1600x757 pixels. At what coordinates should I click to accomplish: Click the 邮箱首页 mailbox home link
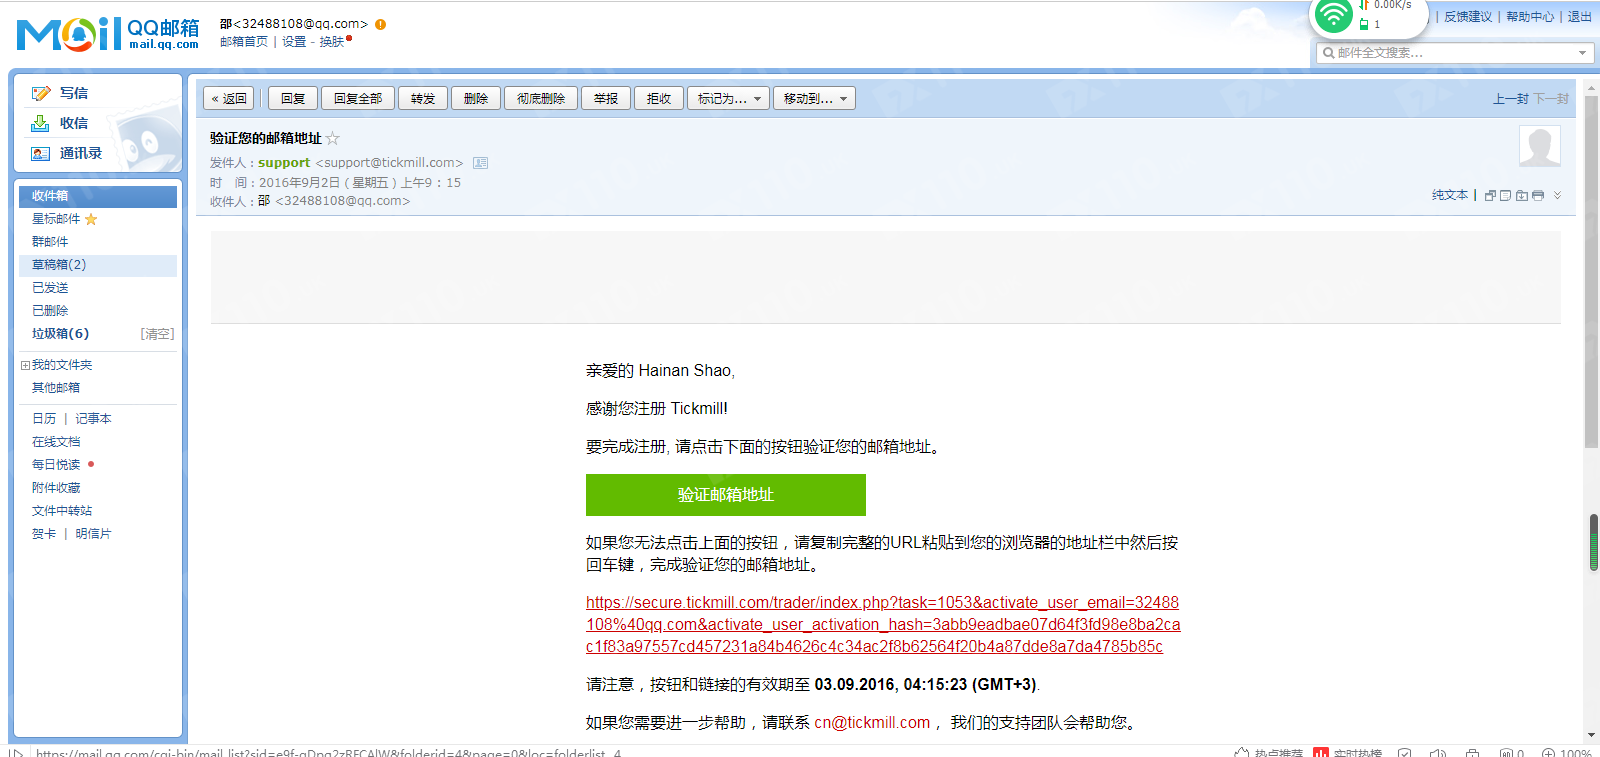click(244, 42)
